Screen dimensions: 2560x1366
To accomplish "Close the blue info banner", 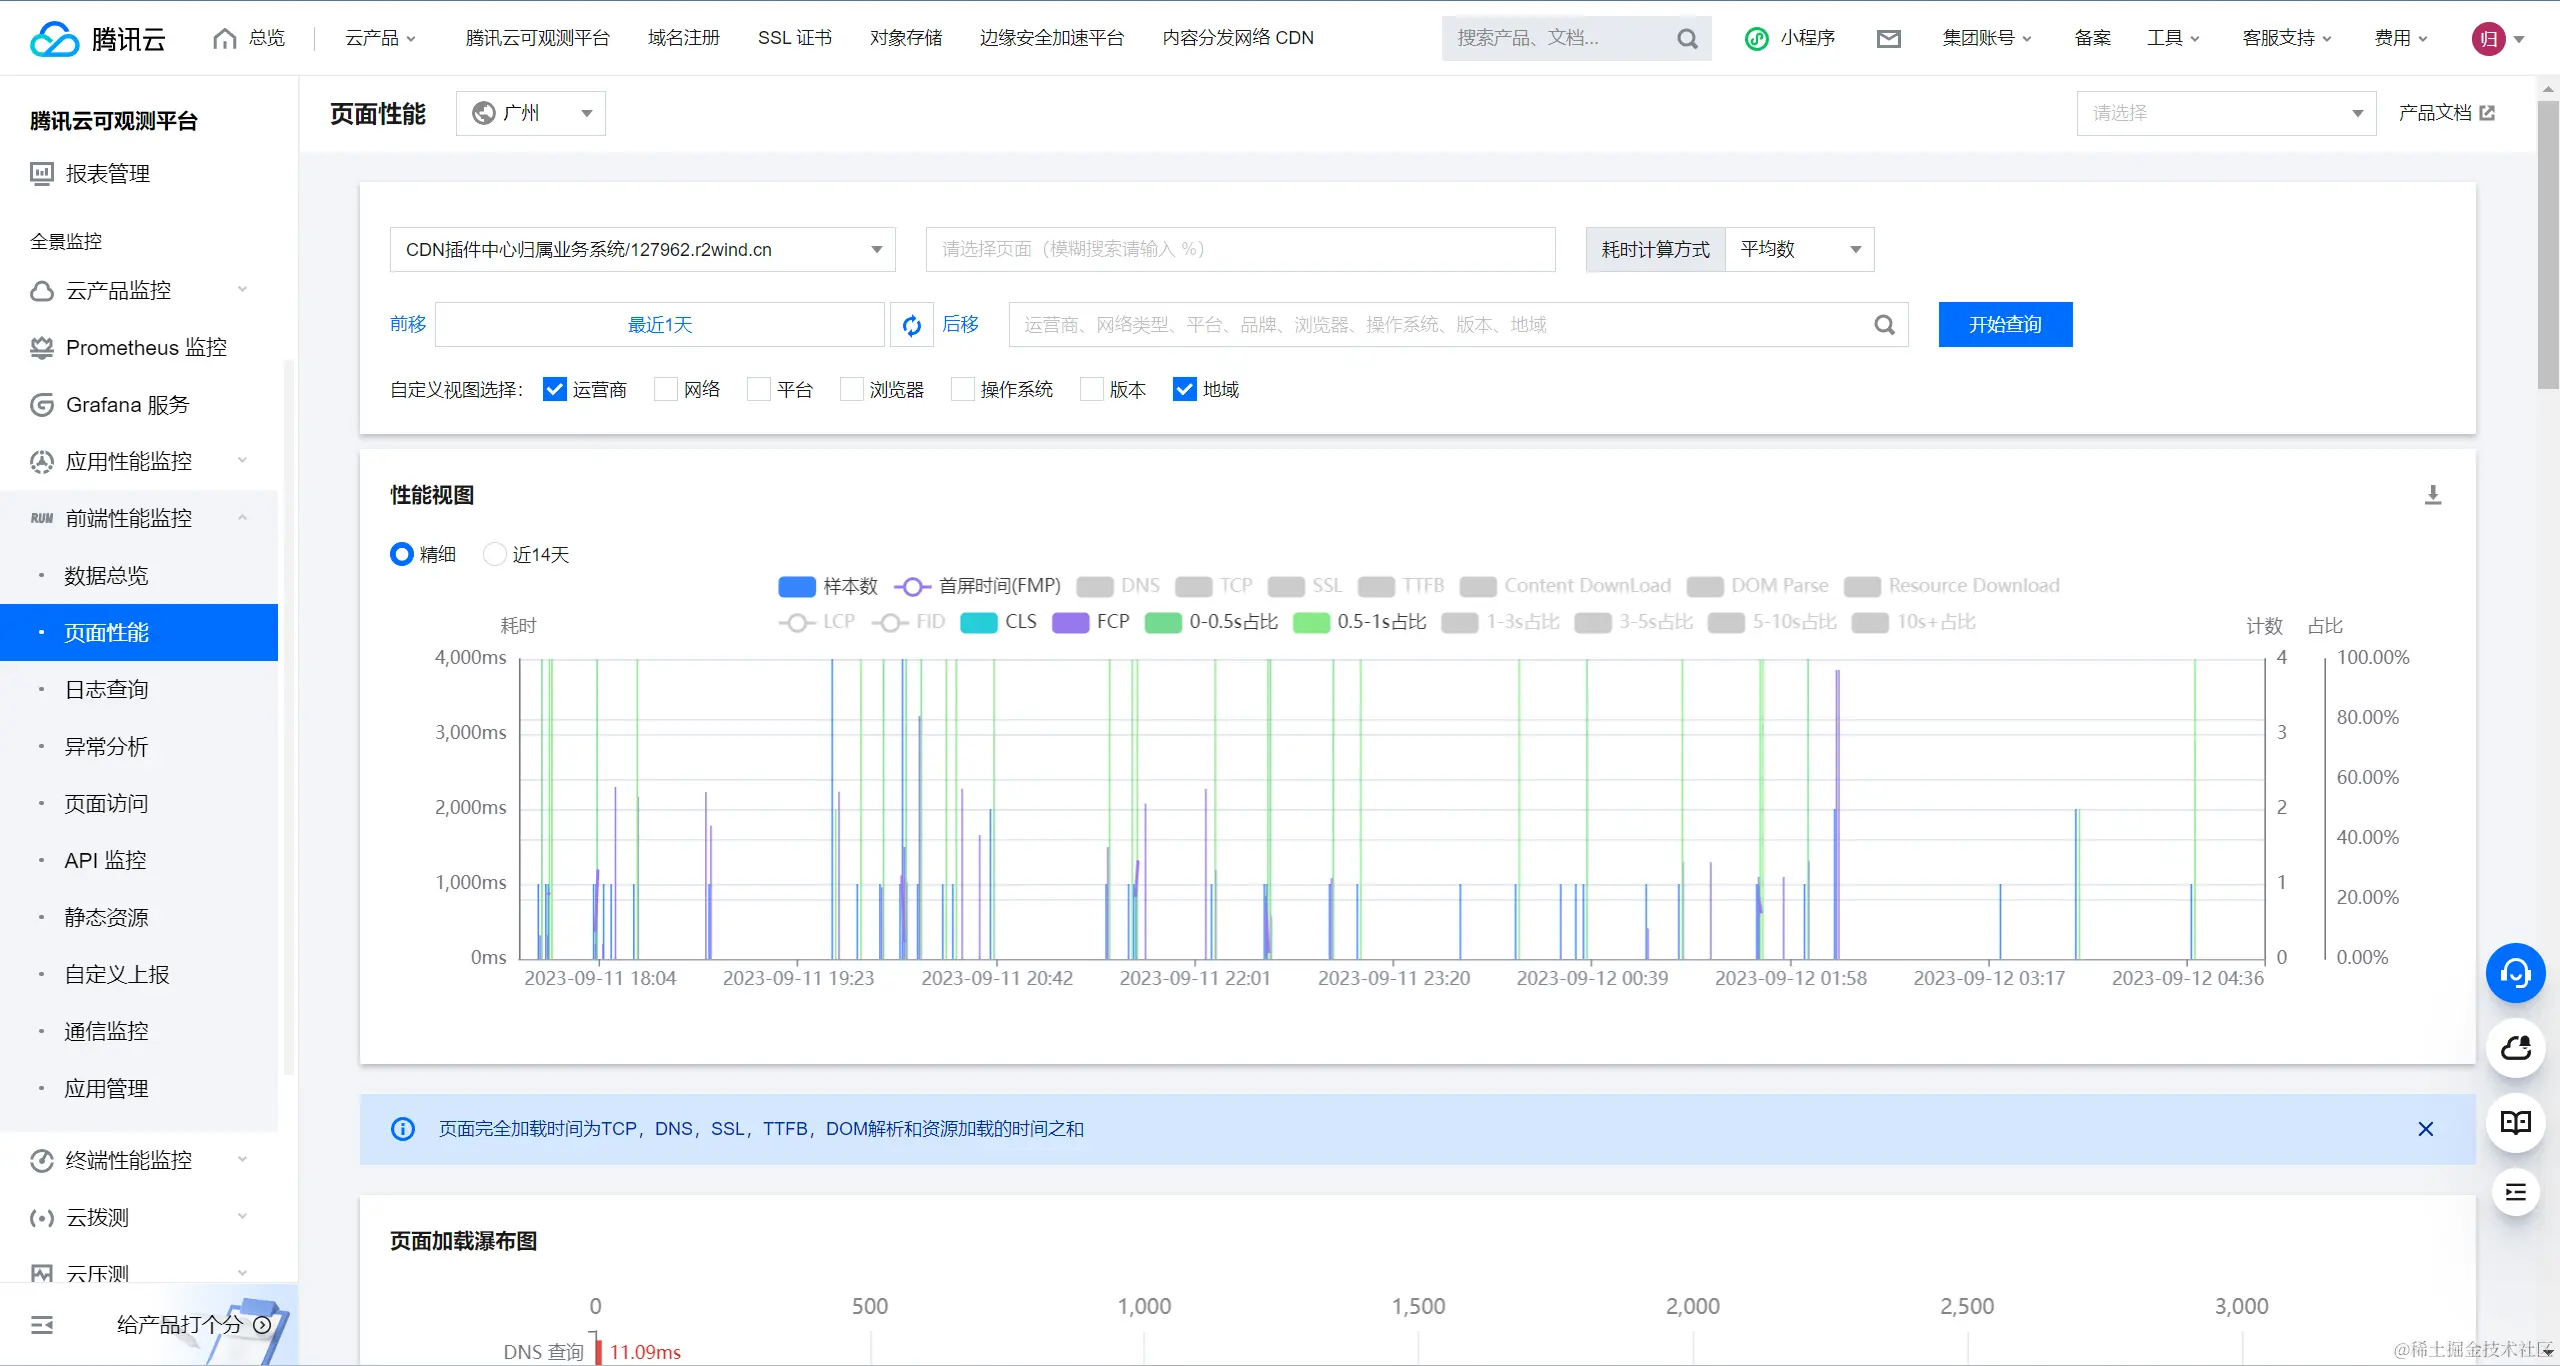I will 2425,1129.
